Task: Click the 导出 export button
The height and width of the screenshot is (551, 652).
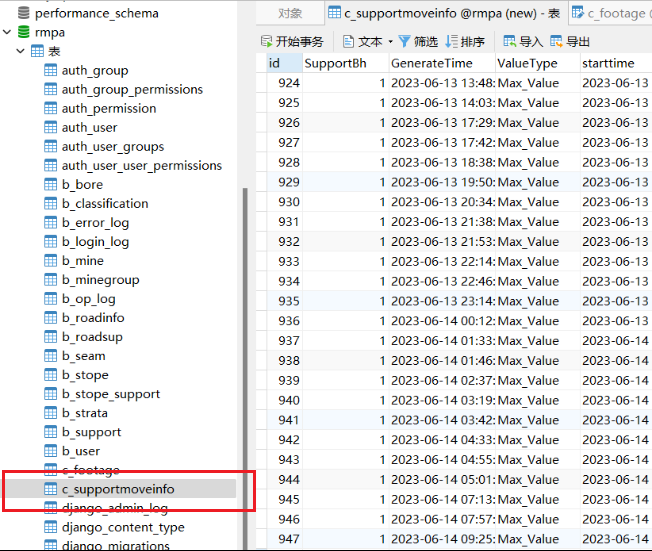Action: coord(570,42)
